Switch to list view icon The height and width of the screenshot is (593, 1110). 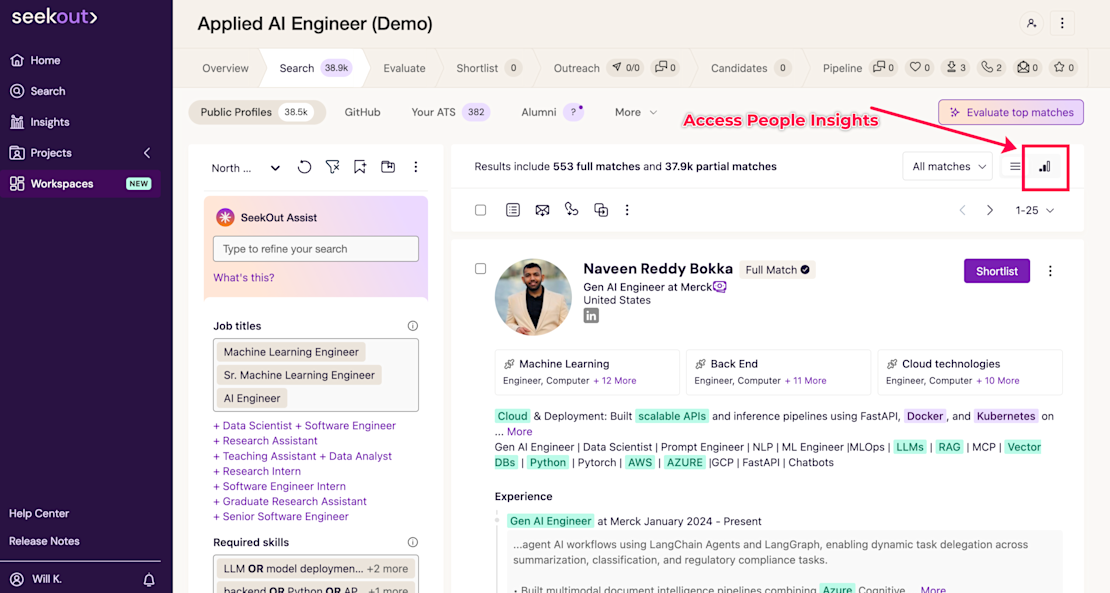coord(1015,166)
